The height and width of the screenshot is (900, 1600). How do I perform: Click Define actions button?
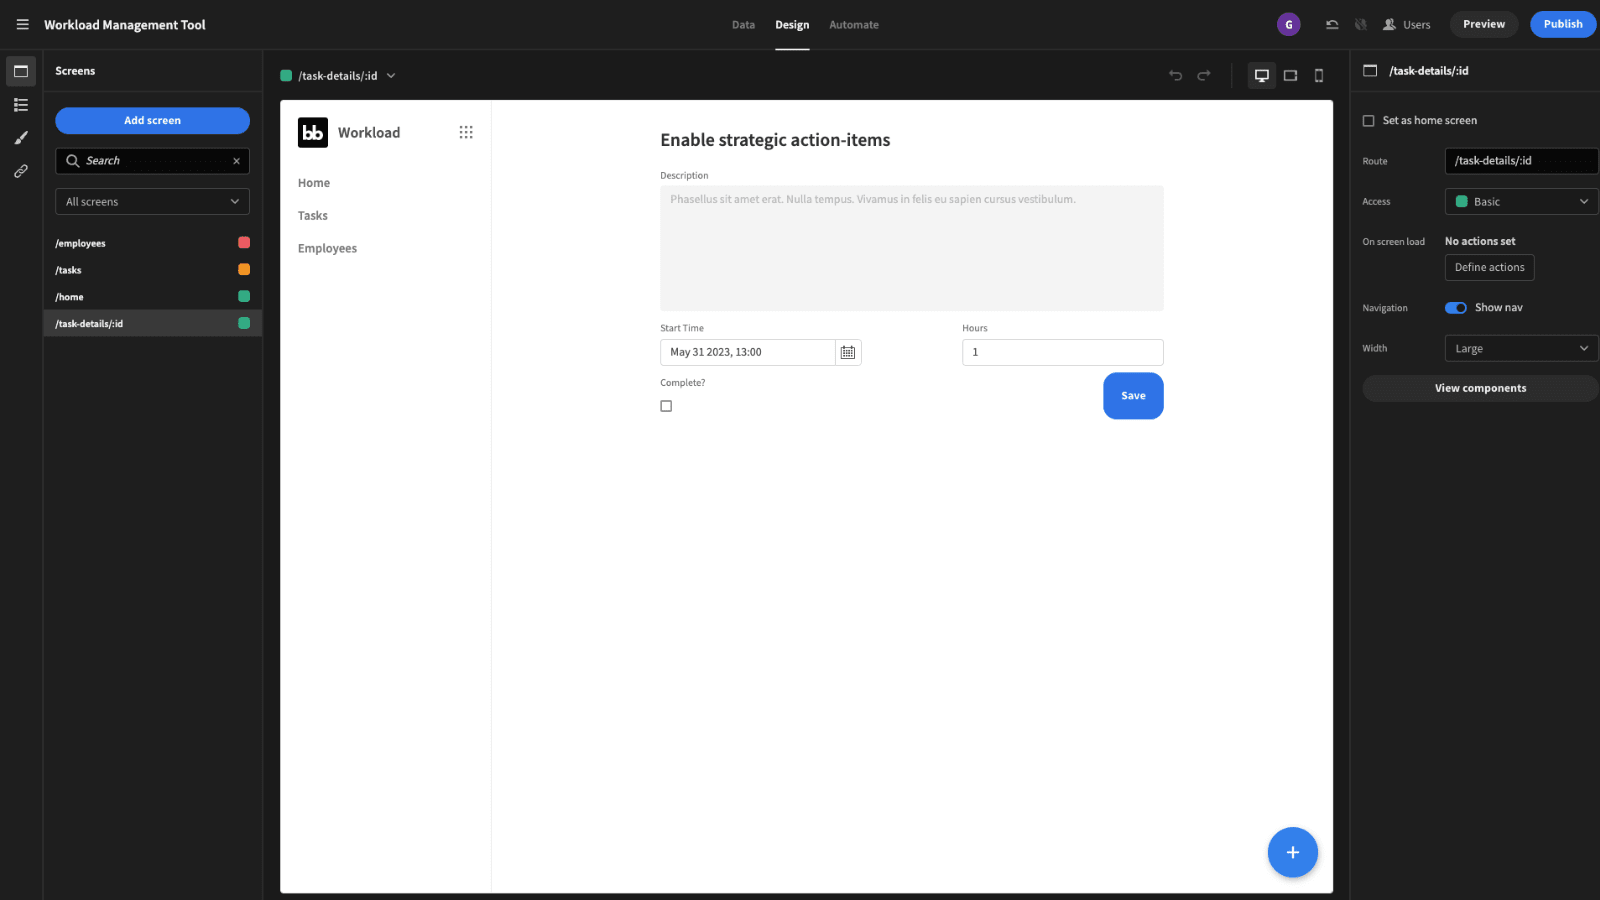pos(1490,268)
